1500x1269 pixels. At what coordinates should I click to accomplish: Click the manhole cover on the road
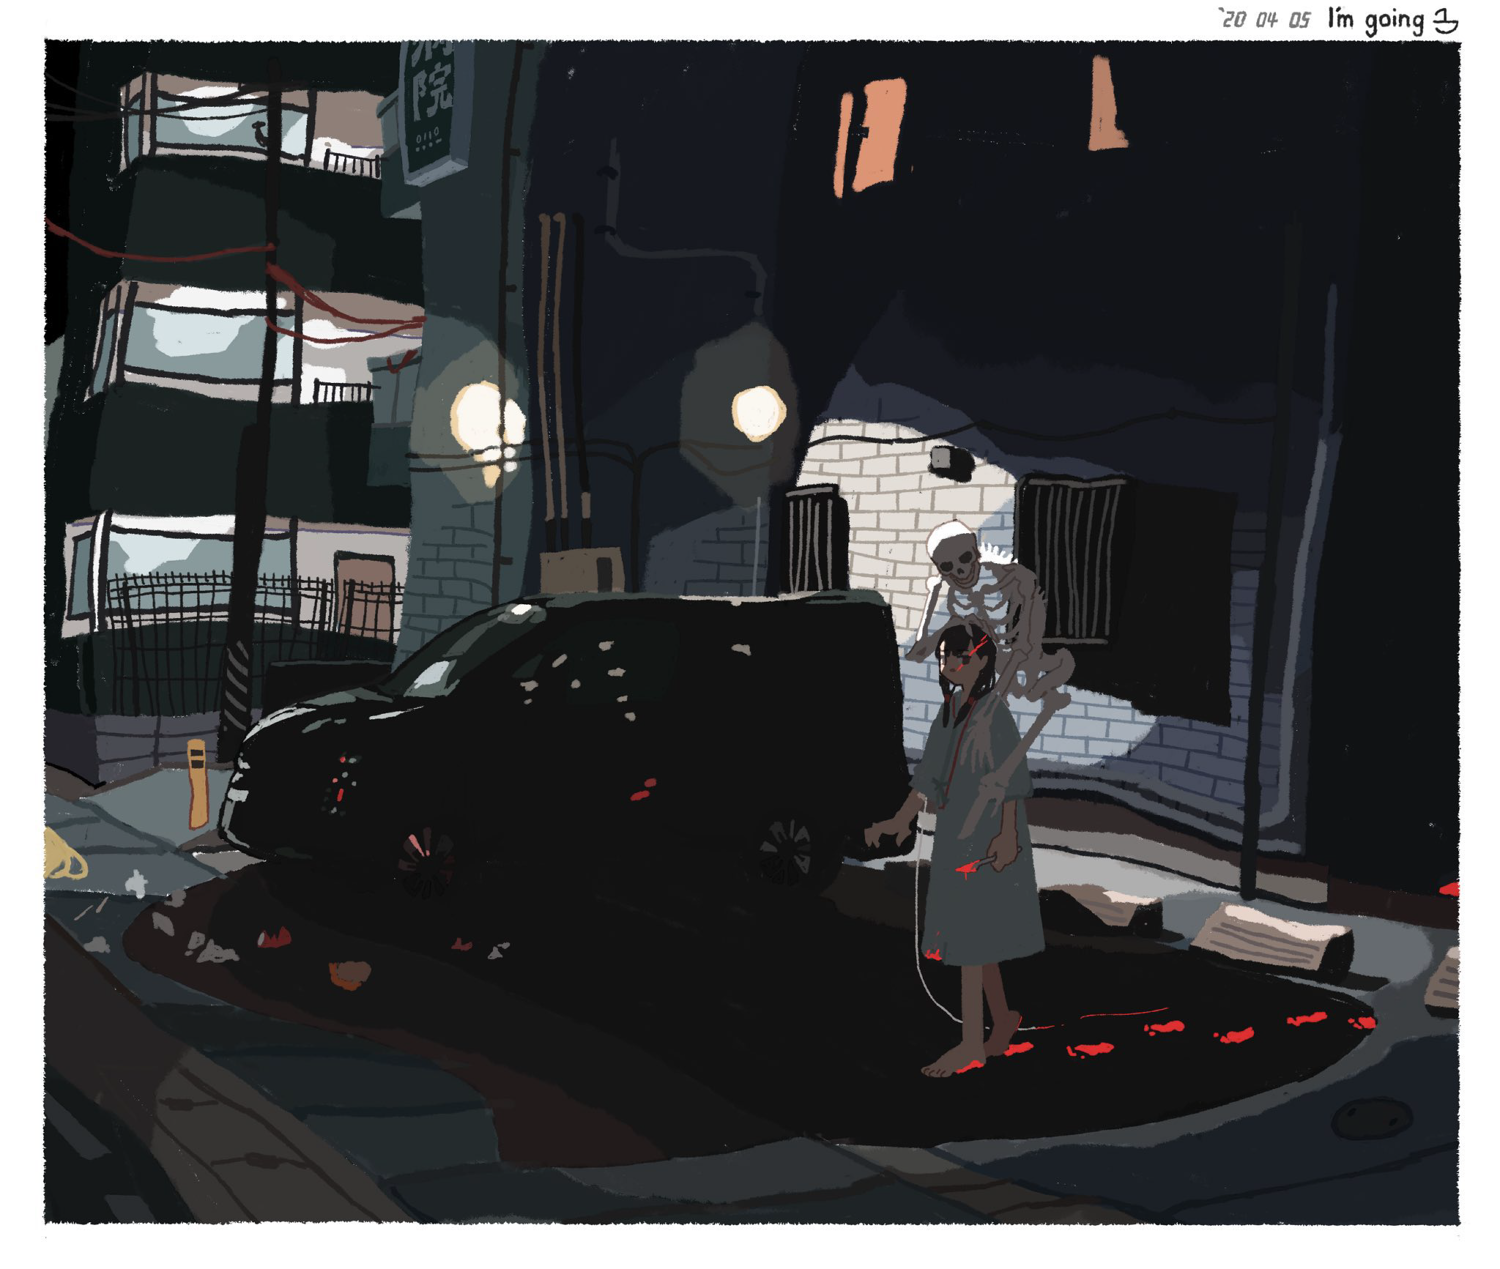tap(1372, 1115)
